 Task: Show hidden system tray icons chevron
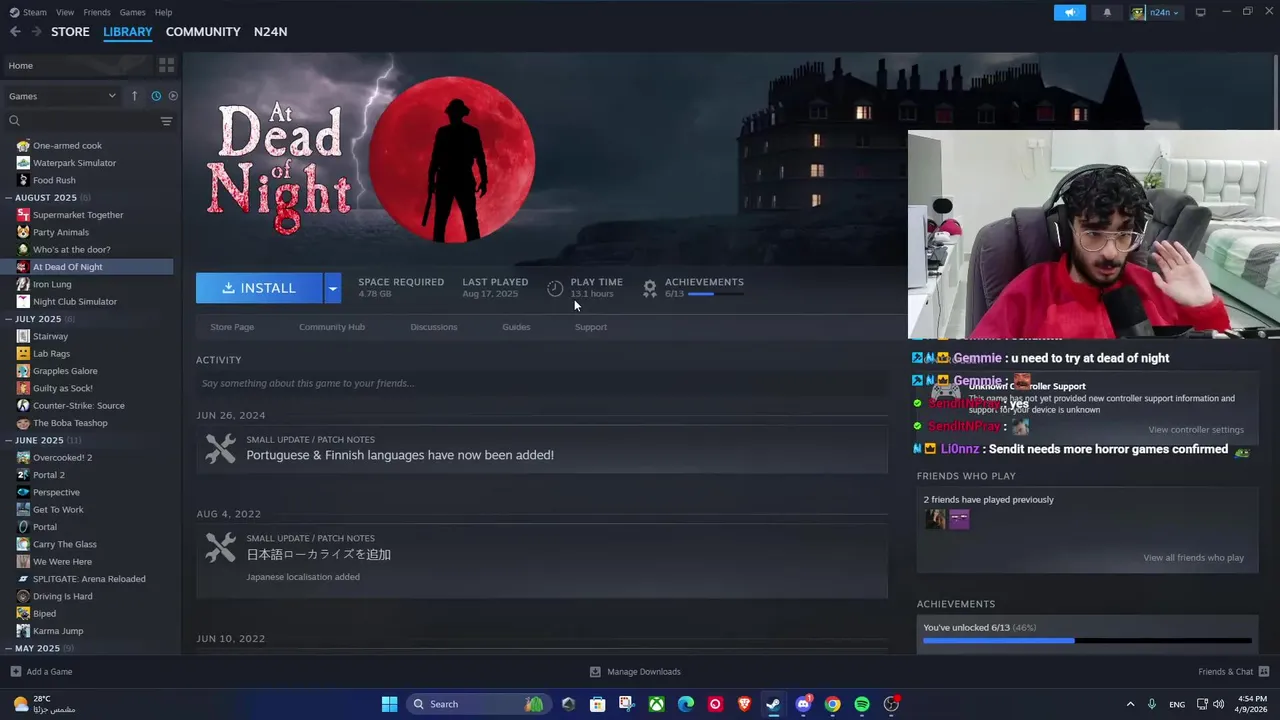[x=1130, y=704]
